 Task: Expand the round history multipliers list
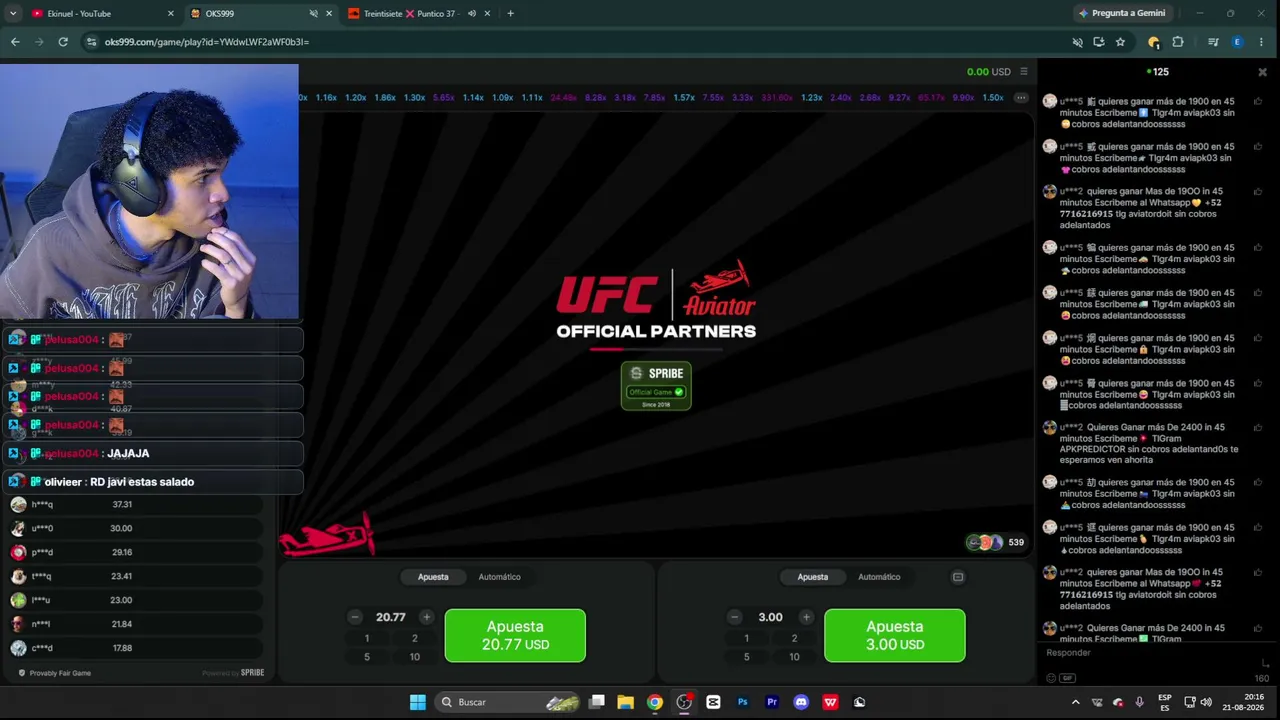(x=1021, y=98)
